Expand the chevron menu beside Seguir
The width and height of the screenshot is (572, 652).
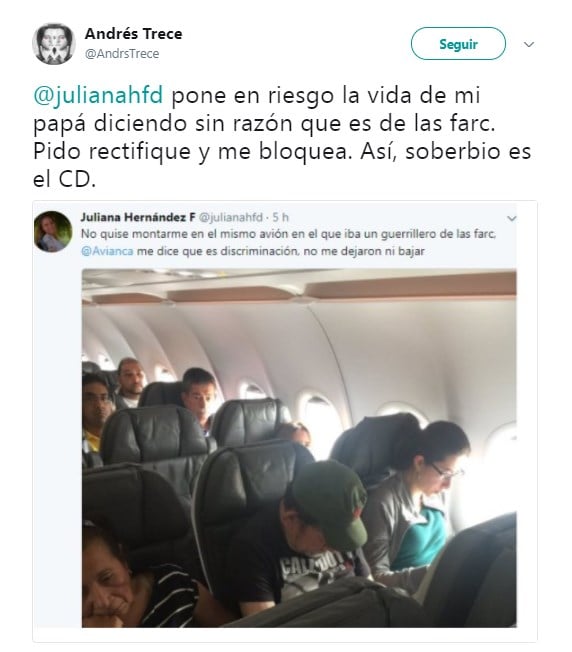point(529,44)
